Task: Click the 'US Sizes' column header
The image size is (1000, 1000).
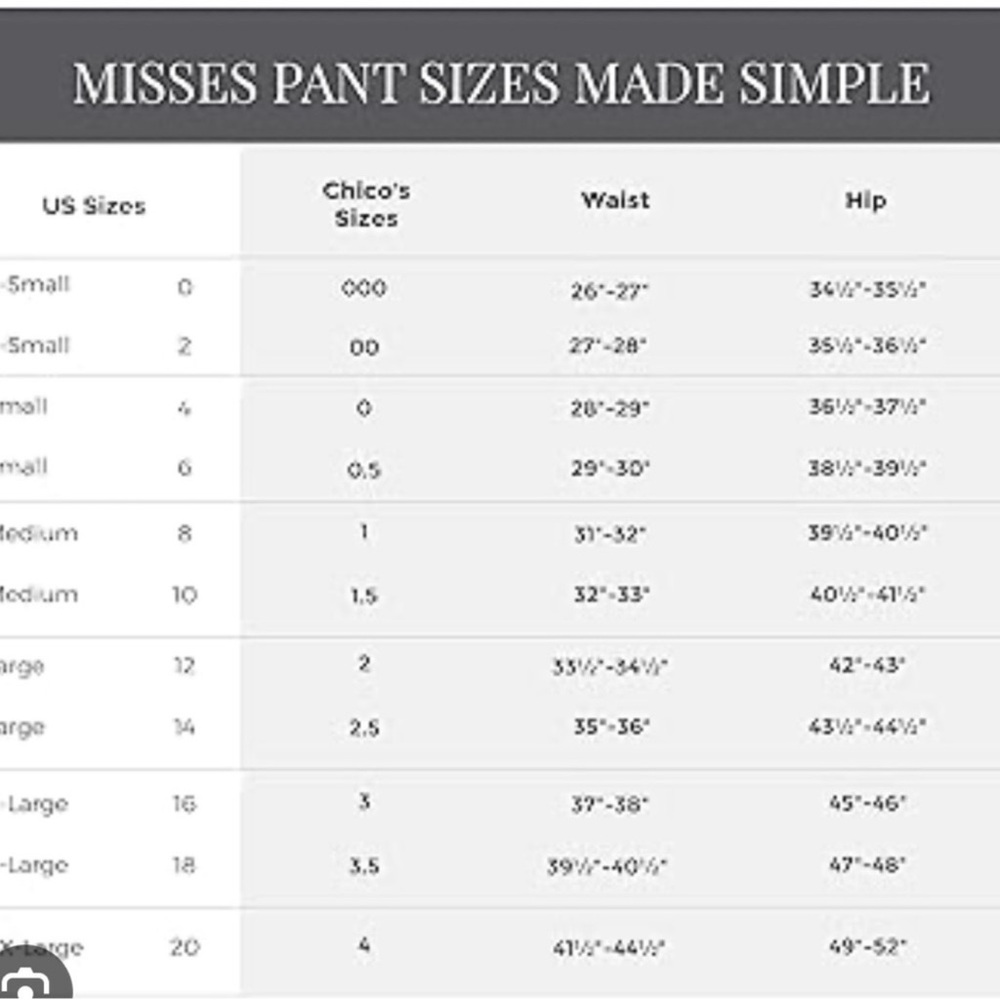Action: tap(94, 206)
